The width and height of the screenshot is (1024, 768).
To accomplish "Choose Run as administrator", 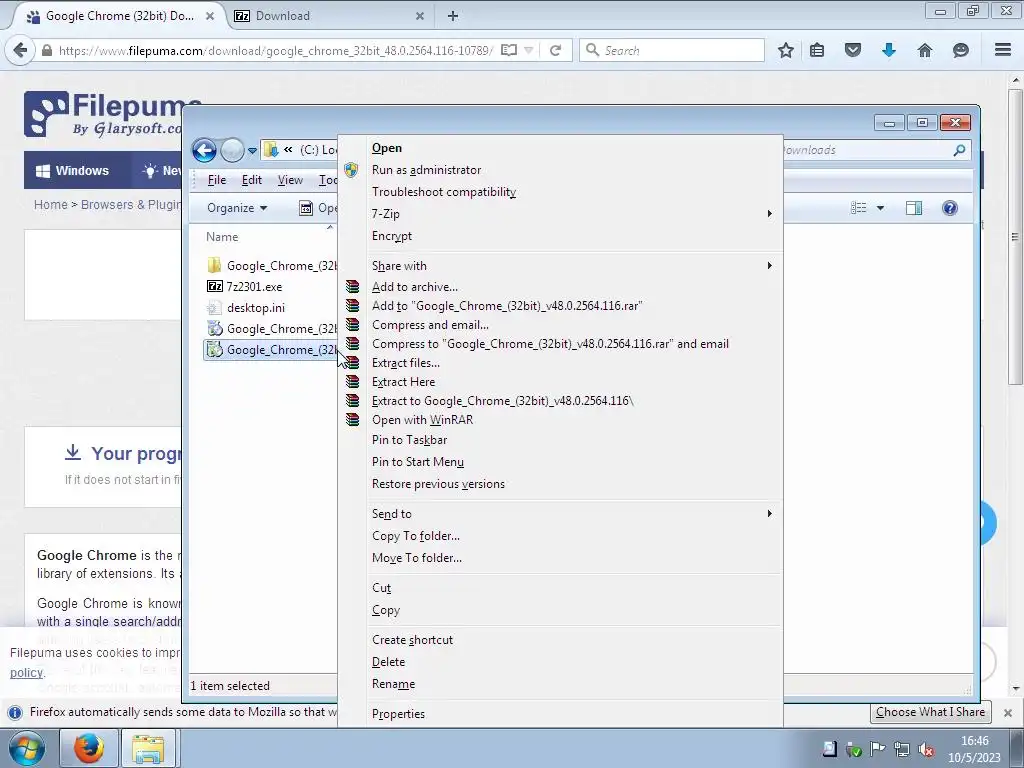I will tap(426, 170).
